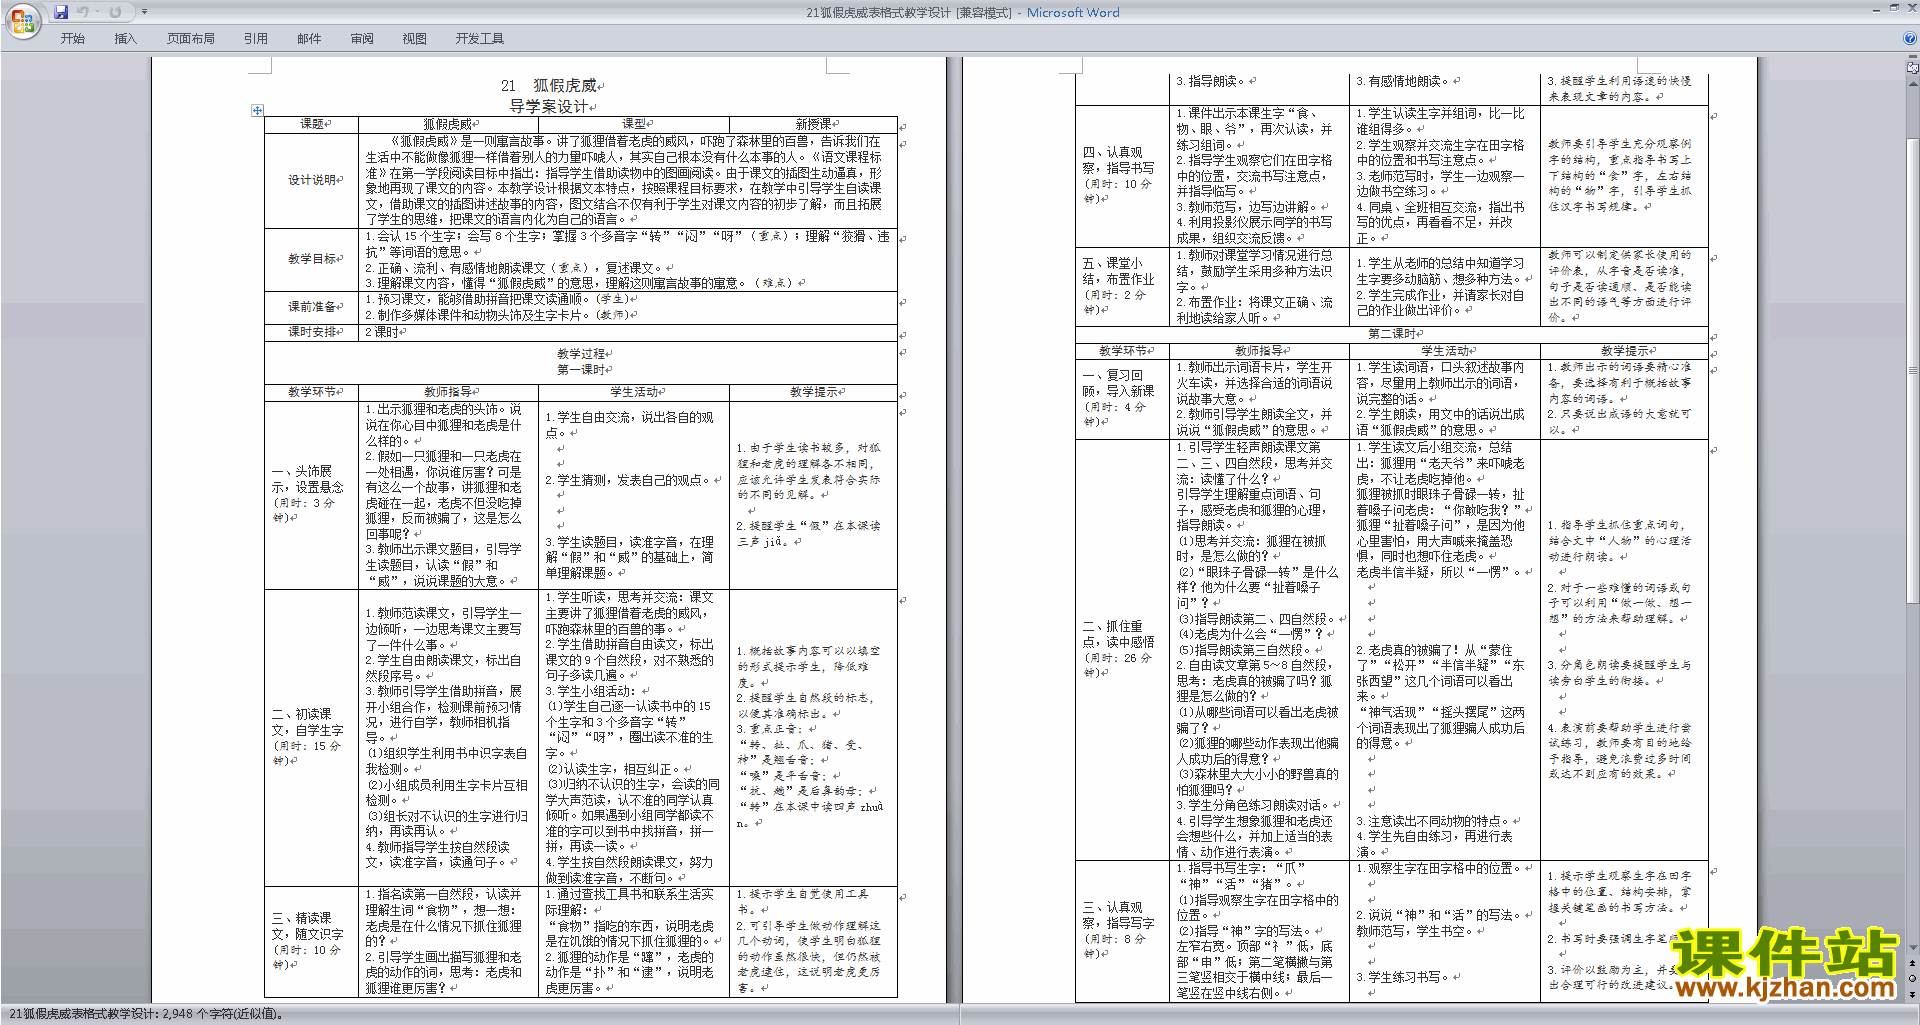Click the 学生活动 header on page two
Screen dimensions: 1920x1025
pos(1444,351)
